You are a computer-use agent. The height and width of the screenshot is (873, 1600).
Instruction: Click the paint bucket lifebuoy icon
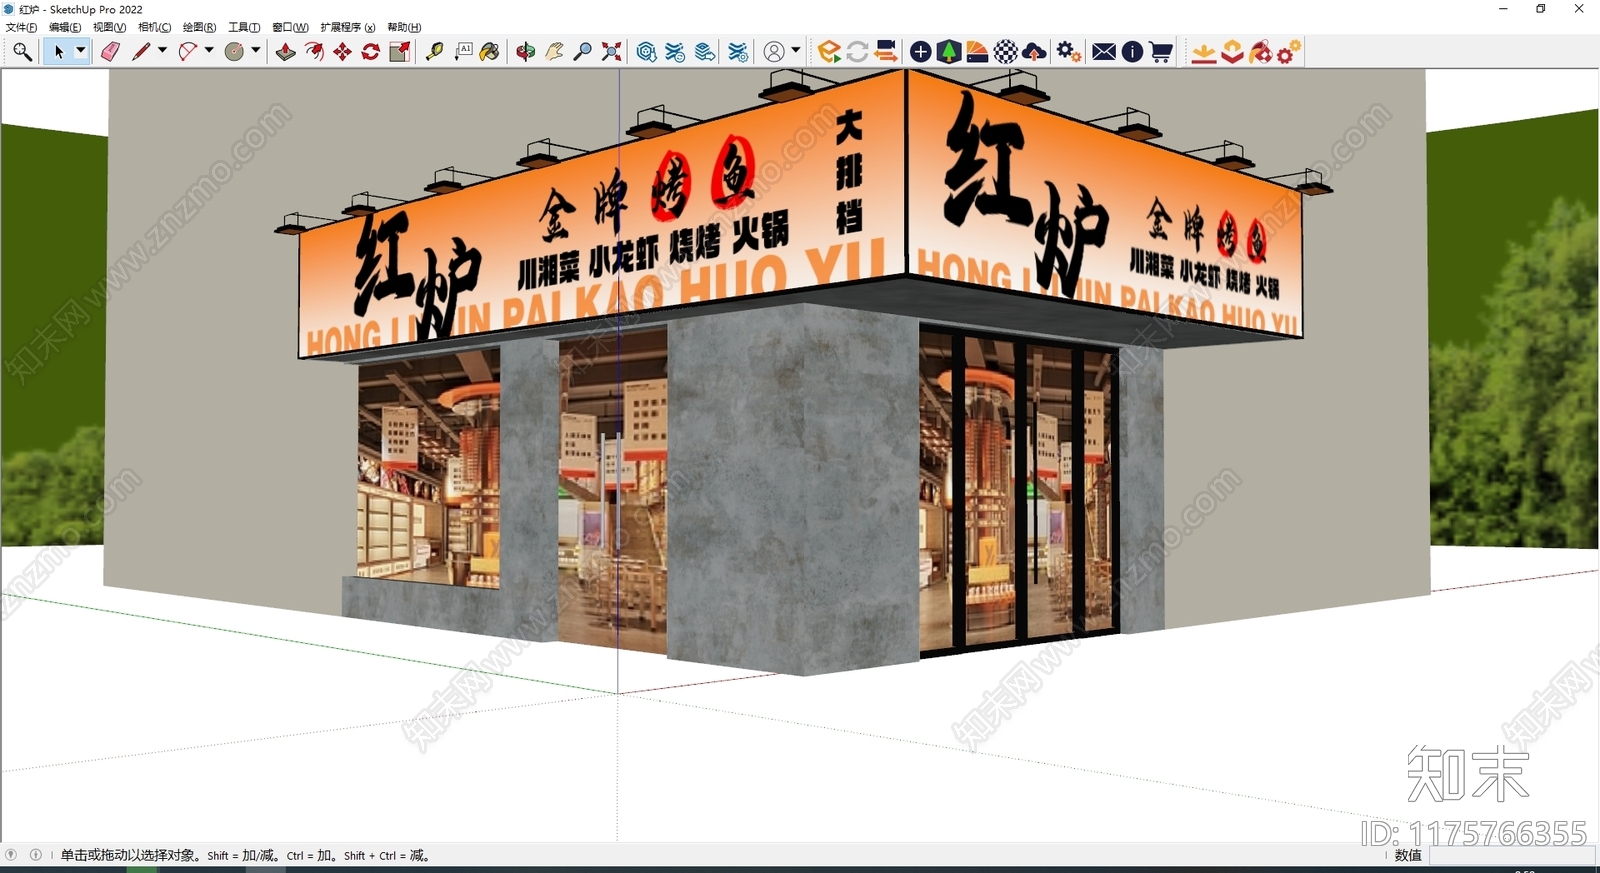click(1261, 52)
